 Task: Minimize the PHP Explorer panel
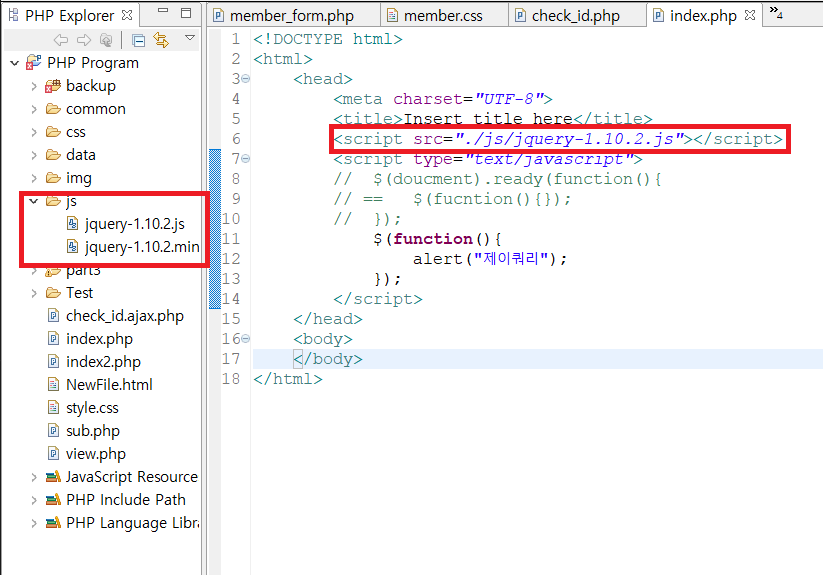coord(163,10)
